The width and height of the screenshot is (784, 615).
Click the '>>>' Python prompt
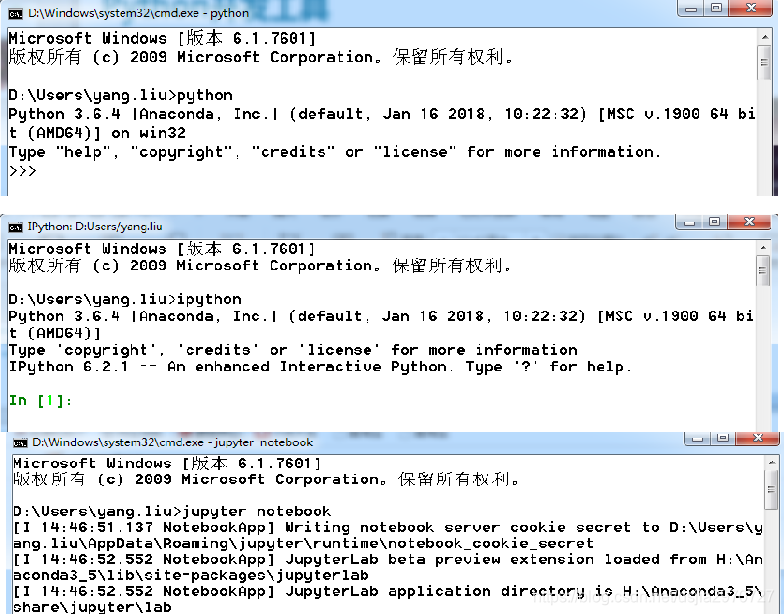click(22, 171)
